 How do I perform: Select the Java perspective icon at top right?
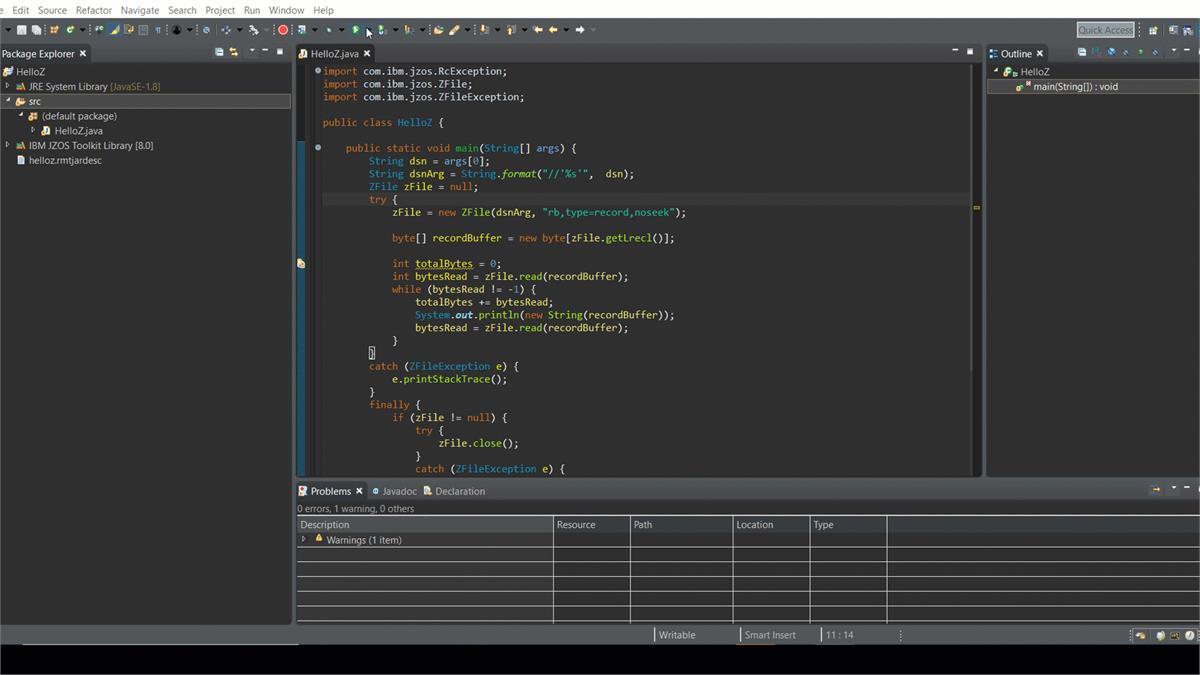[x=1188, y=29]
